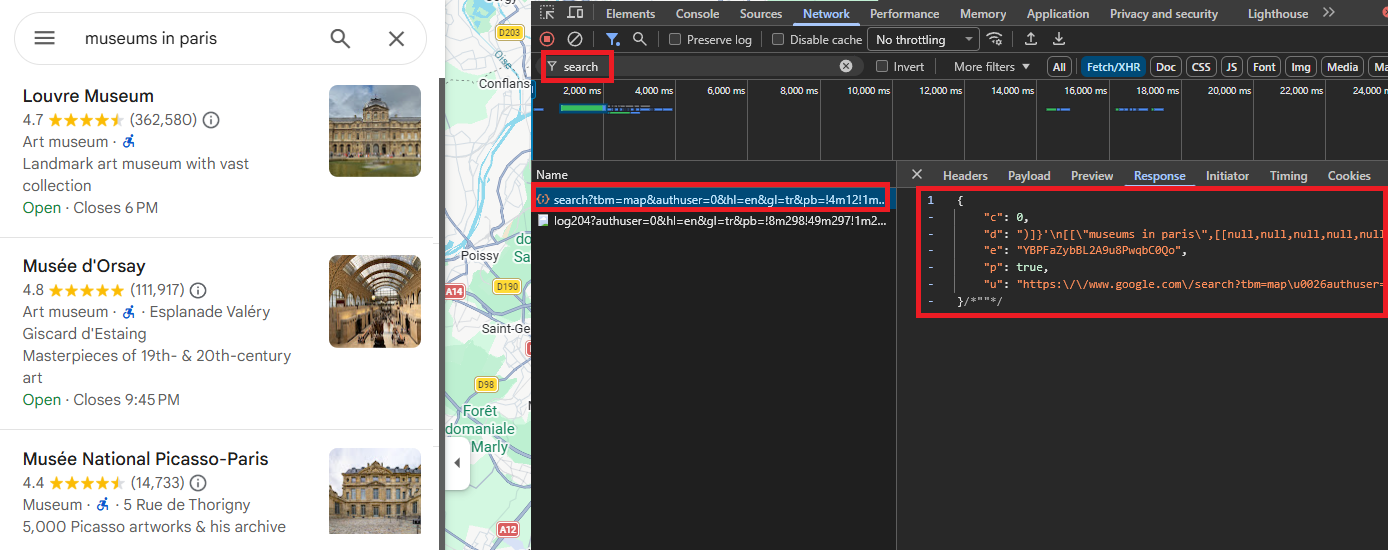Click the export HAR download icon
Viewport: 1388px width, 550px height.
1059,39
